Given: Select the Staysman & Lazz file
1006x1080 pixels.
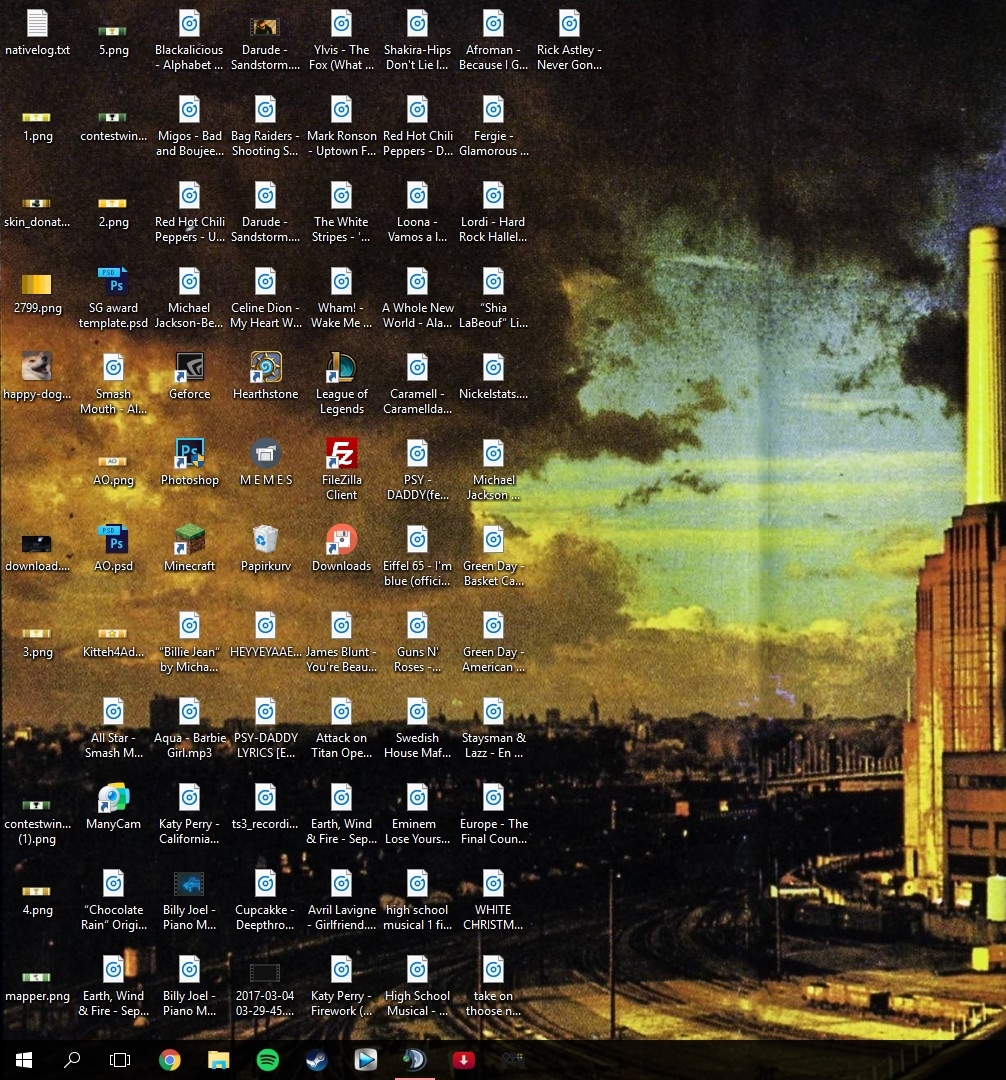Looking at the screenshot, I should pyautogui.click(x=493, y=727).
